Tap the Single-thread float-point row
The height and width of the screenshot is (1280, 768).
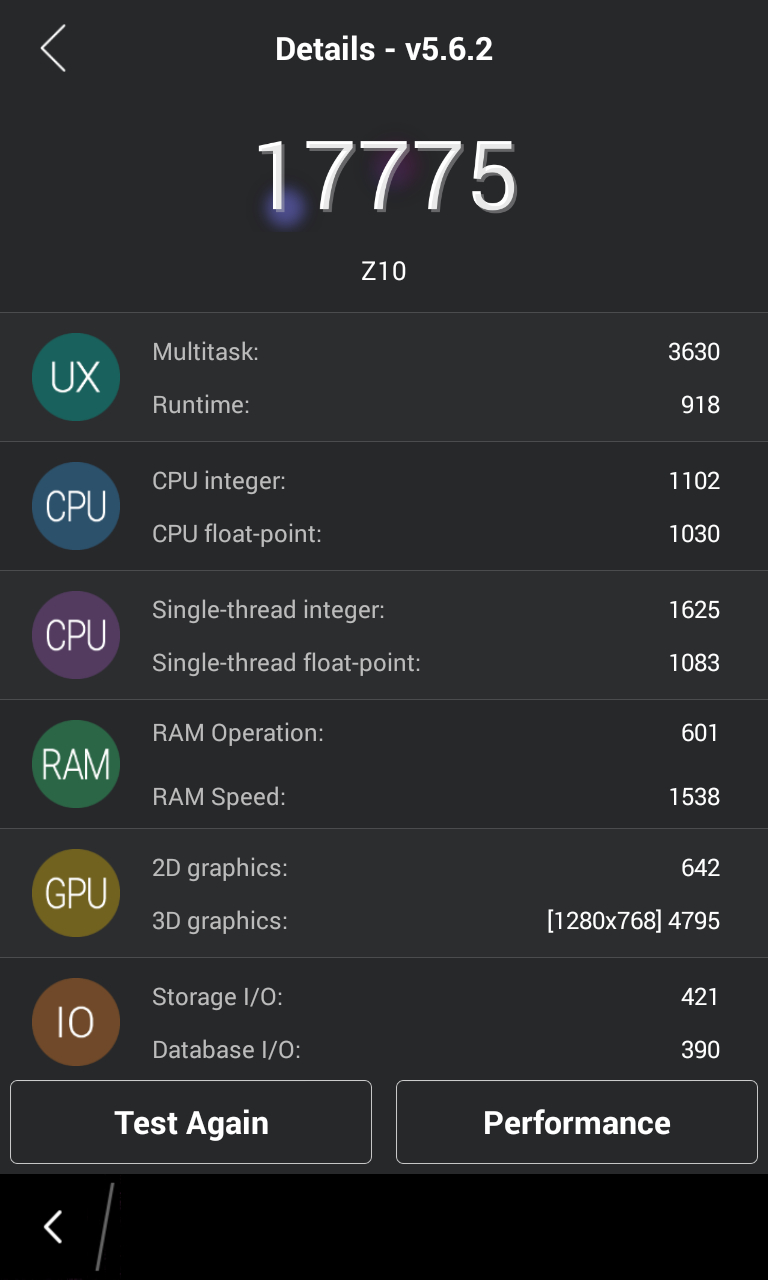(x=436, y=663)
